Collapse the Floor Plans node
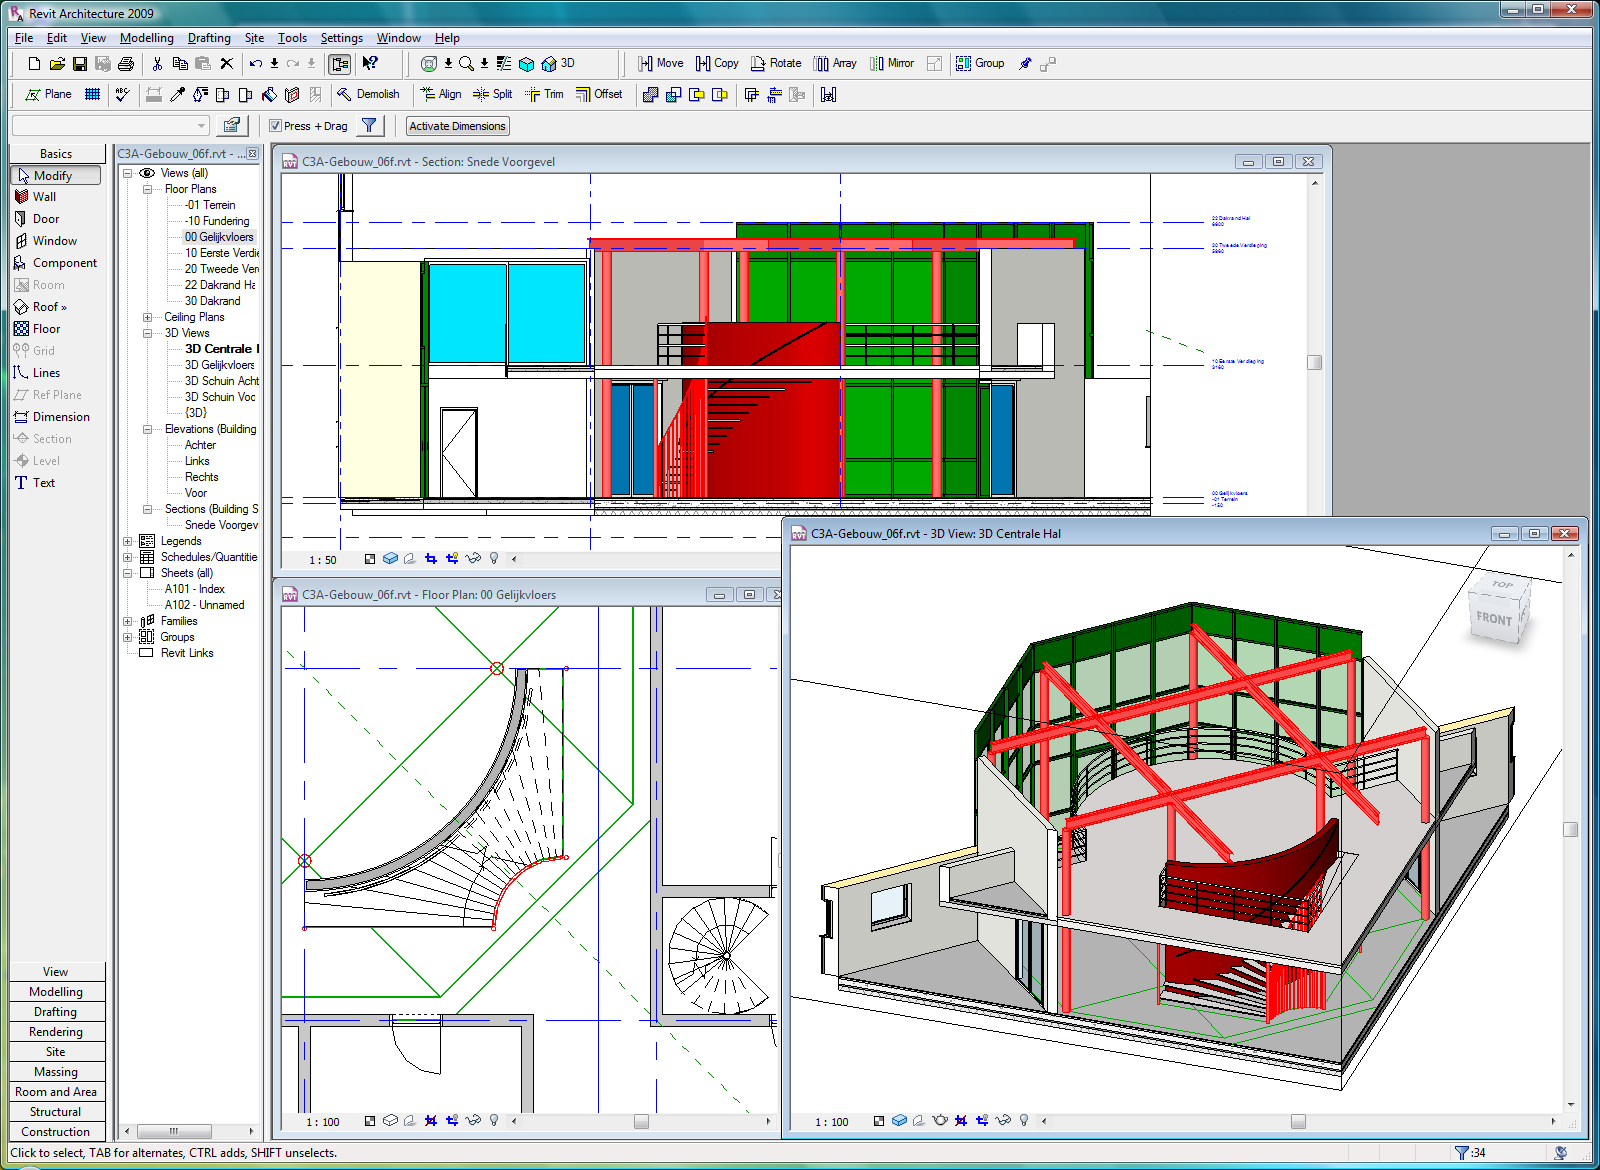1600x1170 pixels. click(148, 189)
